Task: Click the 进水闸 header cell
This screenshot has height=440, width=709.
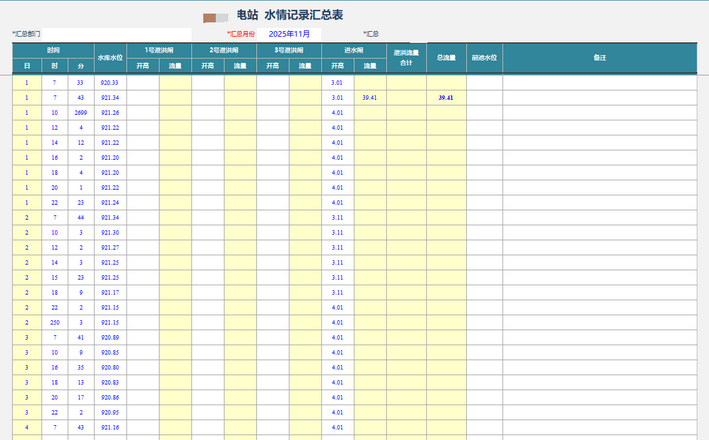Action: coord(353,50)
